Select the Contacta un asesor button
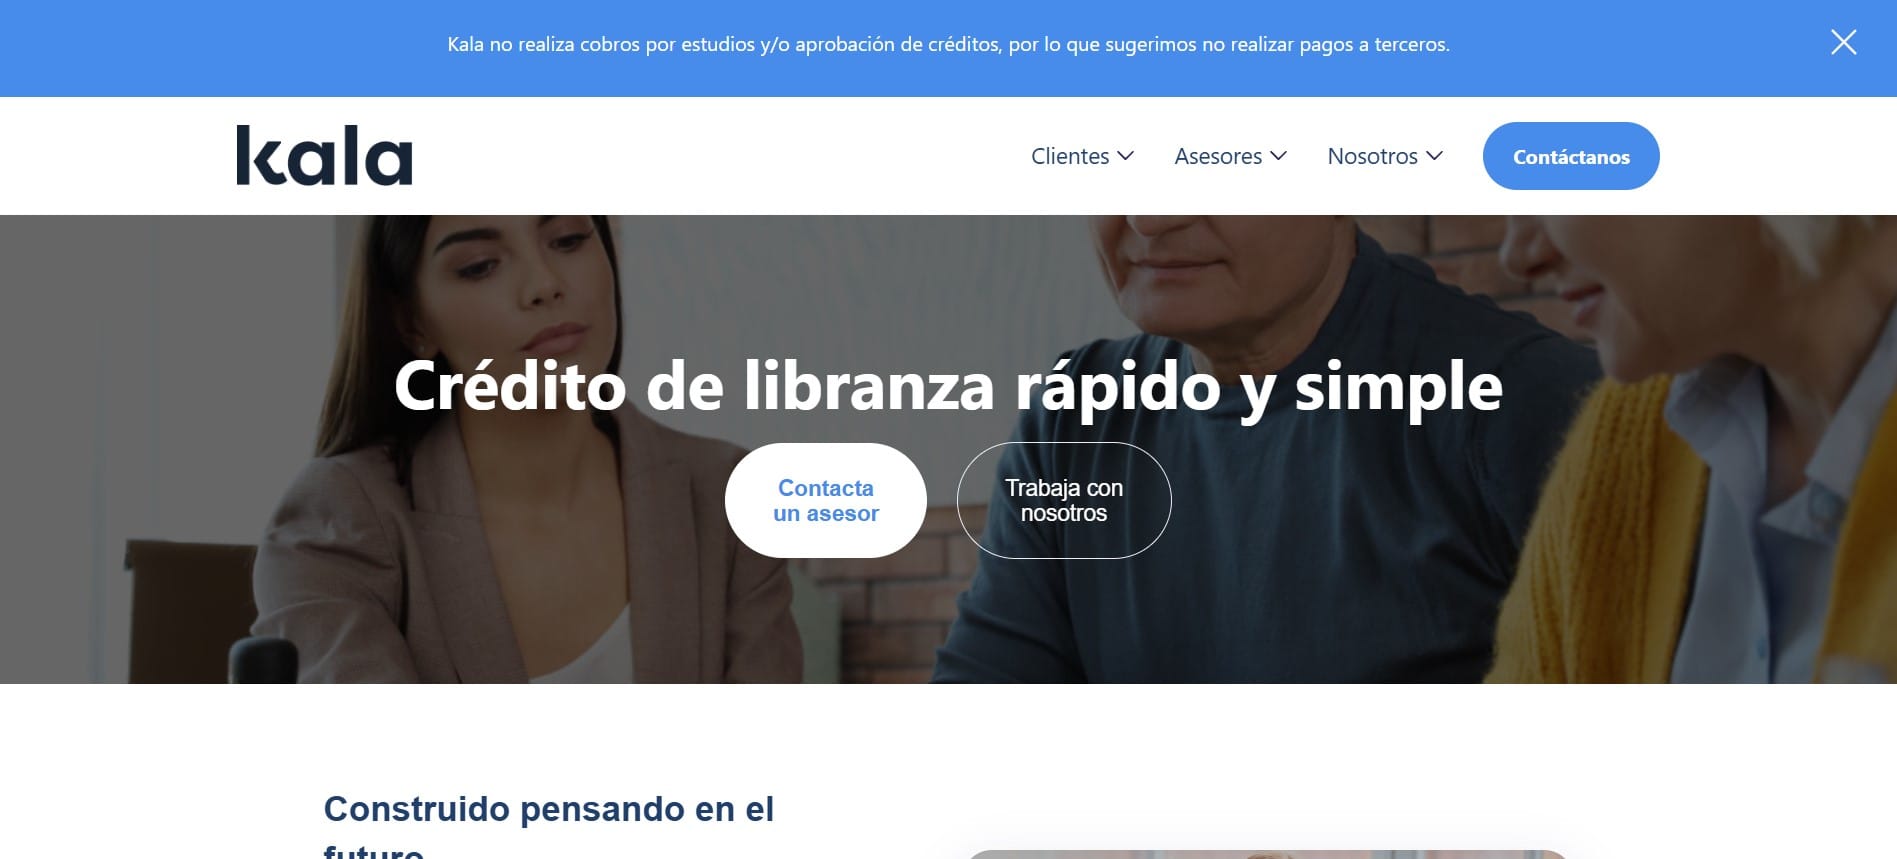This screenshot has width=1897, height=859. 826,500
